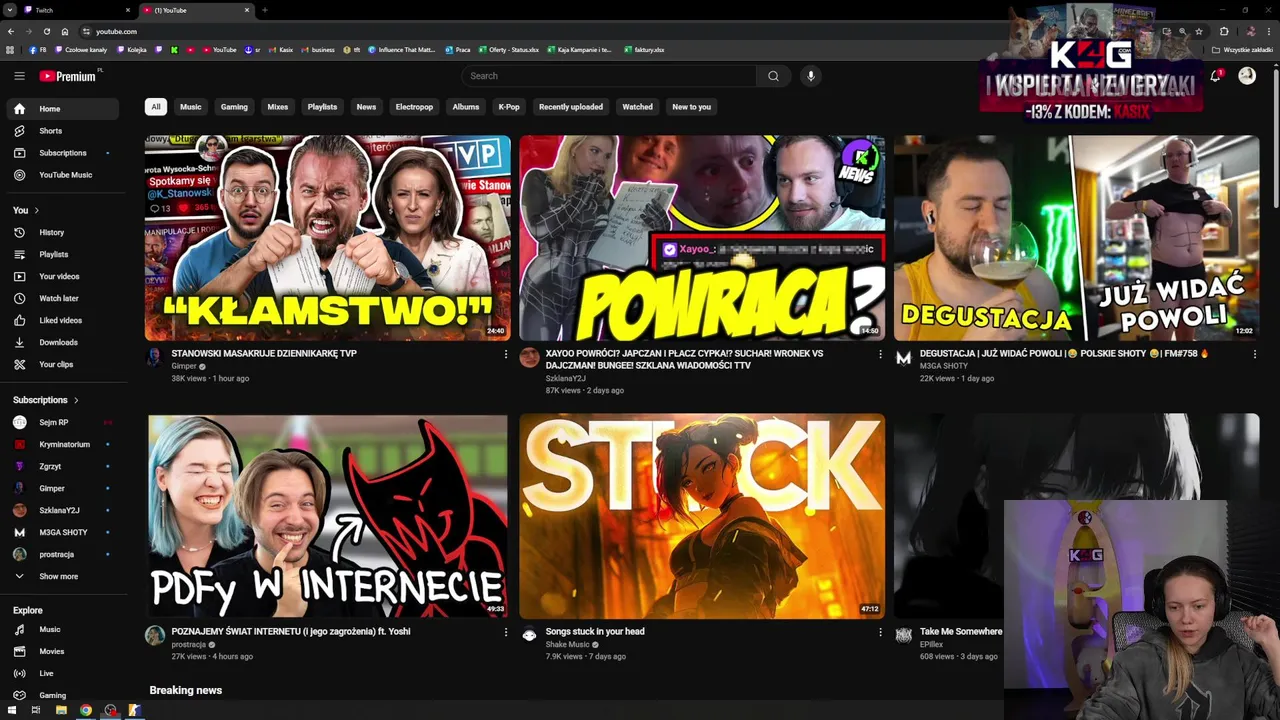Open Explore Live category

63,673
